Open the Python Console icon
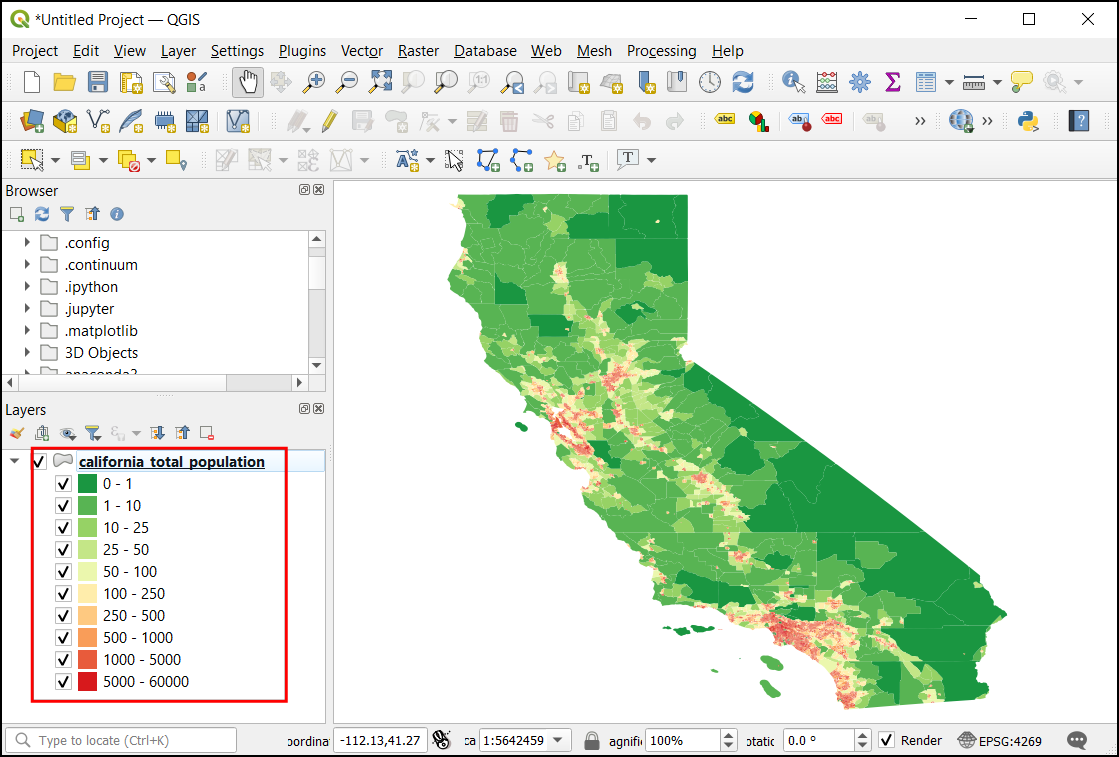Image resolution: width=1119 pixels, height=757 pixels. point(1027,121)
